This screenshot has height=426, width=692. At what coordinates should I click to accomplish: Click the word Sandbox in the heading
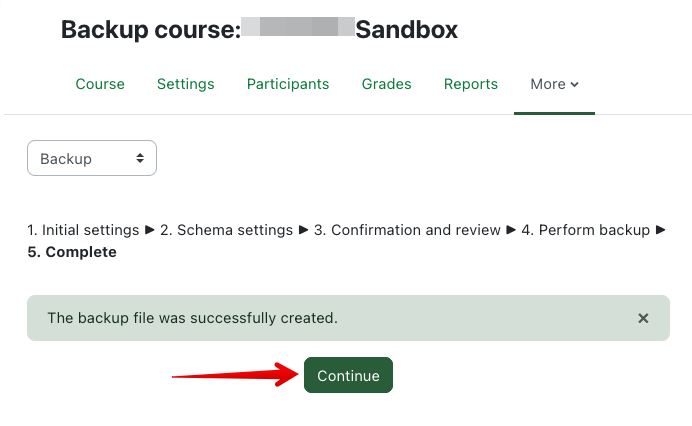click(x=407, y=30)
